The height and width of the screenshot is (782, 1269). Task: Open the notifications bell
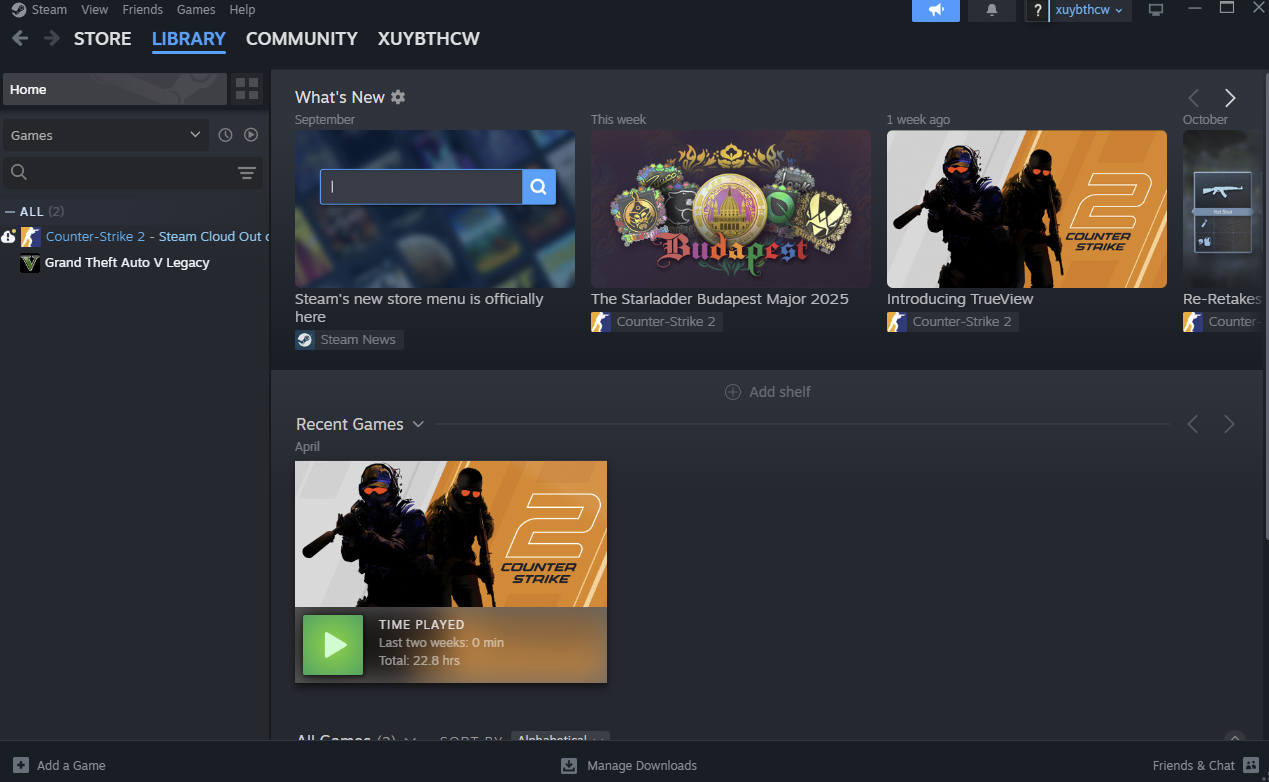point(991,10)
